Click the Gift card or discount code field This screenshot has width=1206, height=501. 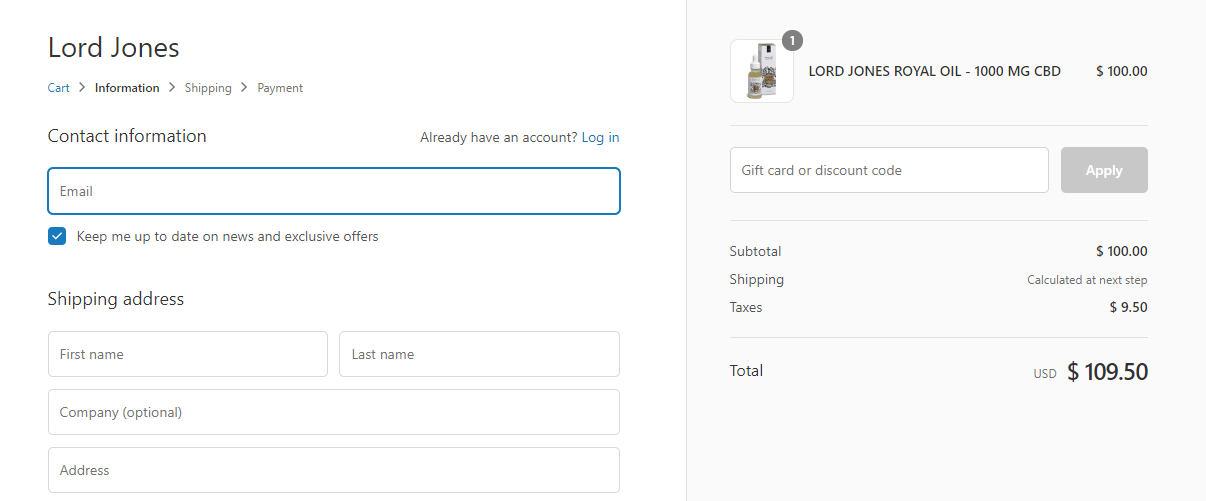[x=889, y=170]
